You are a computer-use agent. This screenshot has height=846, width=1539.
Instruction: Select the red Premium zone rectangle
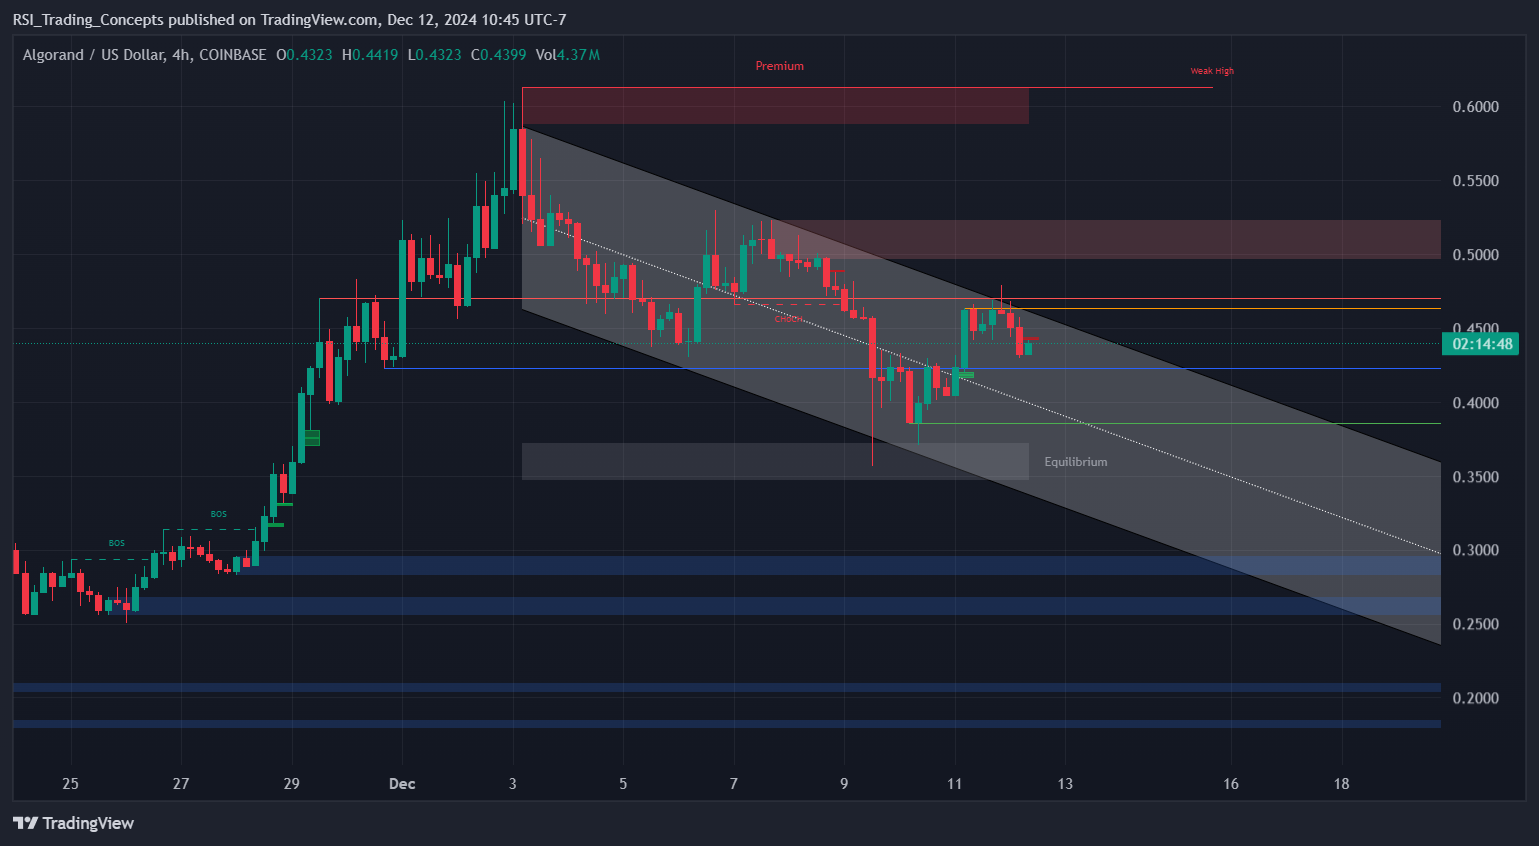click(775, 106)
